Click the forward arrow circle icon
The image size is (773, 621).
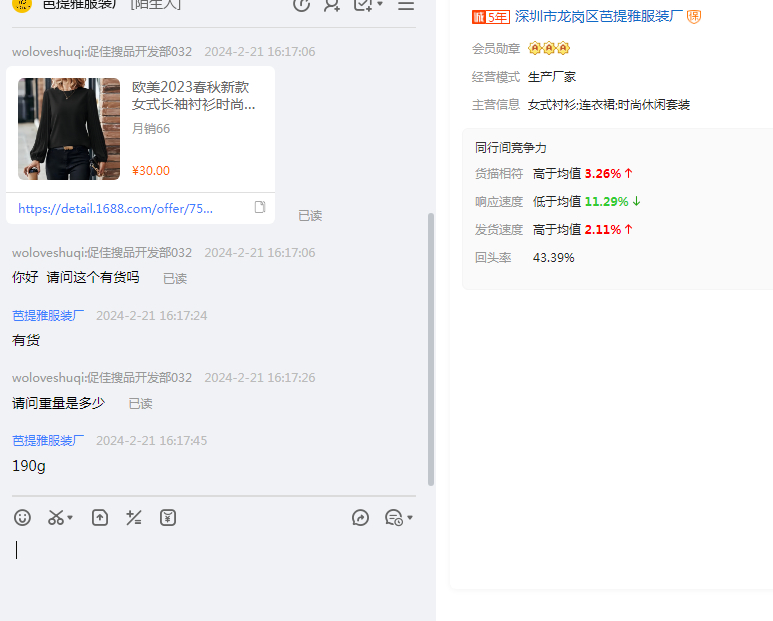361,517
